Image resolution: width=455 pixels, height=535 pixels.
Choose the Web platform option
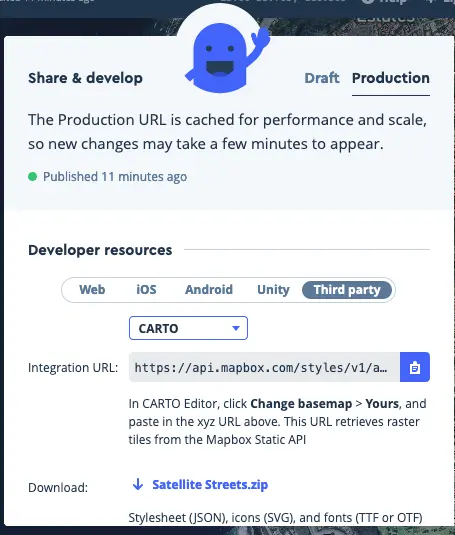click(x=92, y=290)
